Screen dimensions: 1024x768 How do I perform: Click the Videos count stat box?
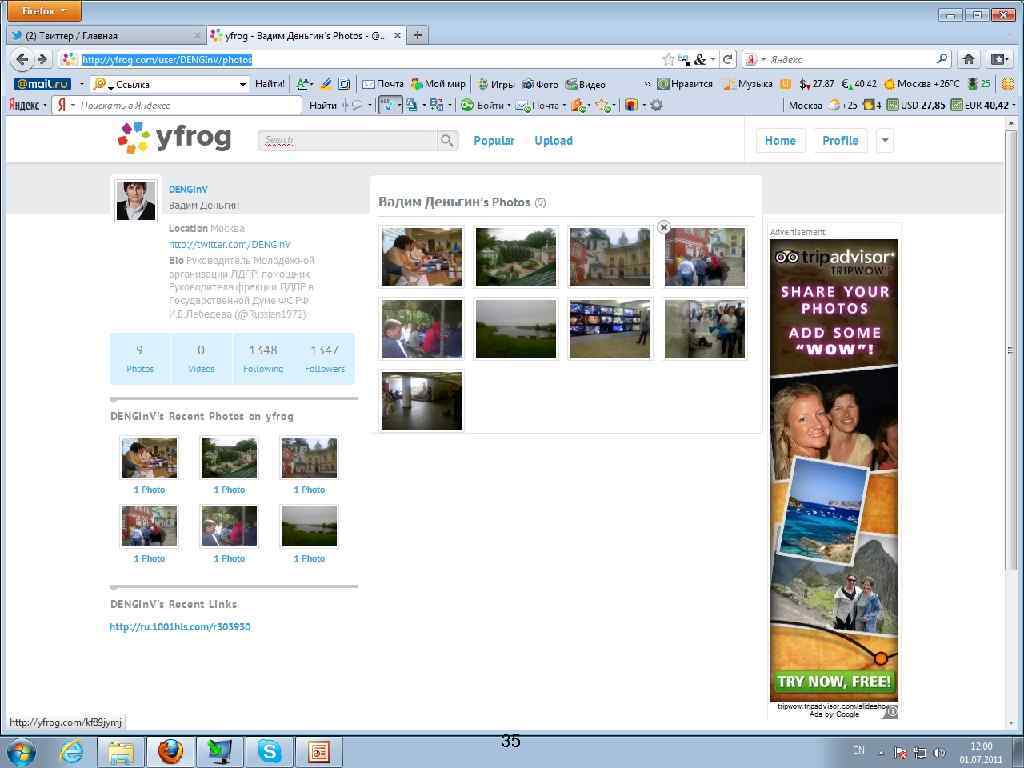point(201,359)
